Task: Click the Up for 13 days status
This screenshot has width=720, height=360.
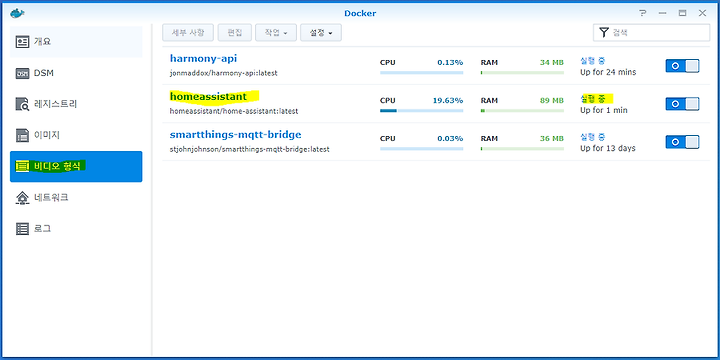Action: tap(608, 148)
